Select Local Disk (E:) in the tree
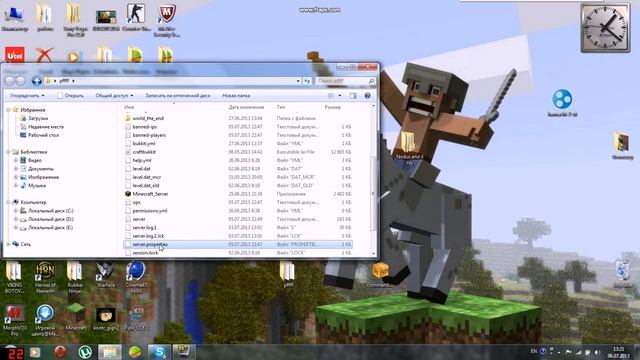Screen dimensions: 640x360 (47, 227)
